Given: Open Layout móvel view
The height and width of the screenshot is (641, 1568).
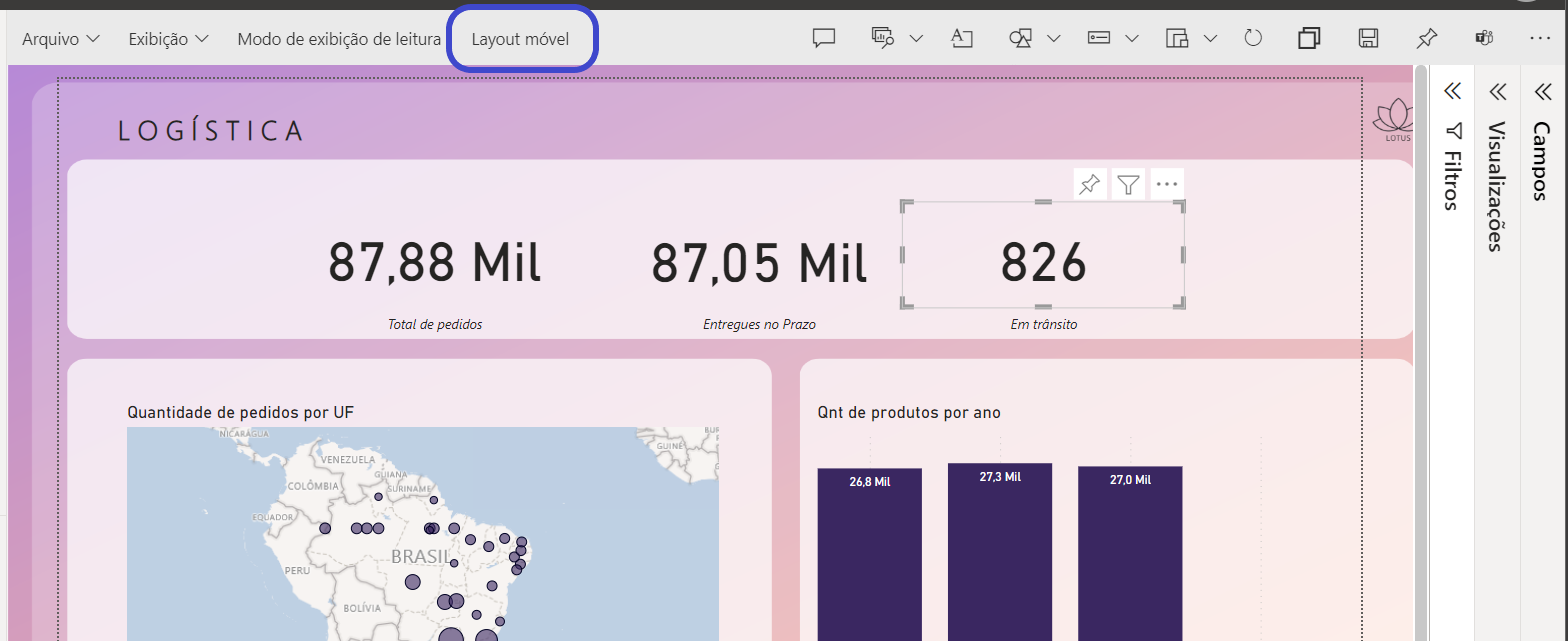Looking at the screenshot, I should [520, 39].
